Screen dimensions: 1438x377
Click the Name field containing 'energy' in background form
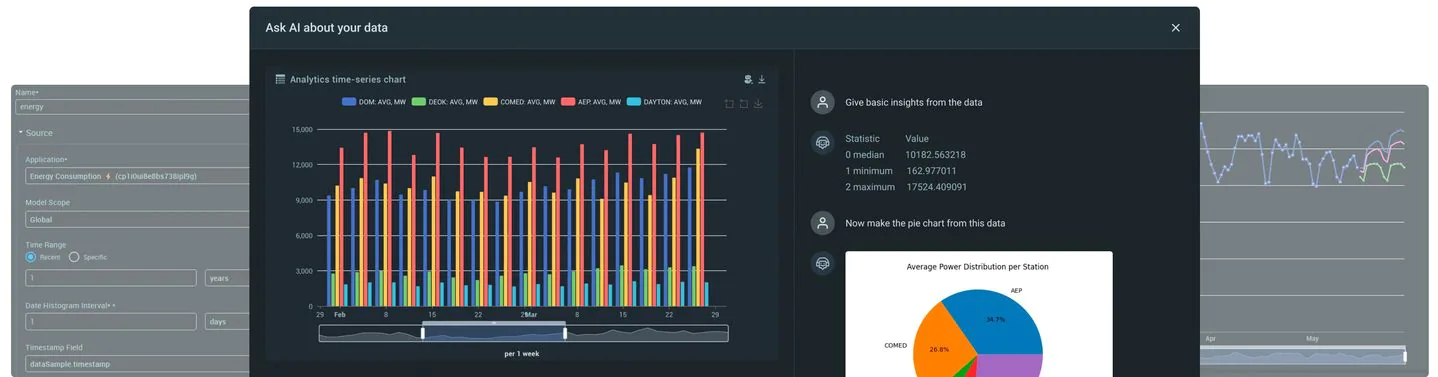132,106
